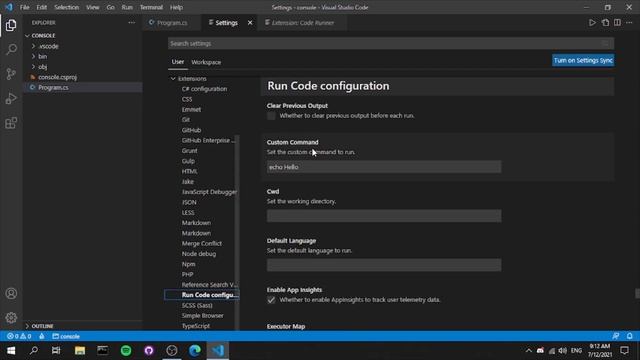Click the flame icon in status bar
The image size is (640, 360).
pos(42,336)
